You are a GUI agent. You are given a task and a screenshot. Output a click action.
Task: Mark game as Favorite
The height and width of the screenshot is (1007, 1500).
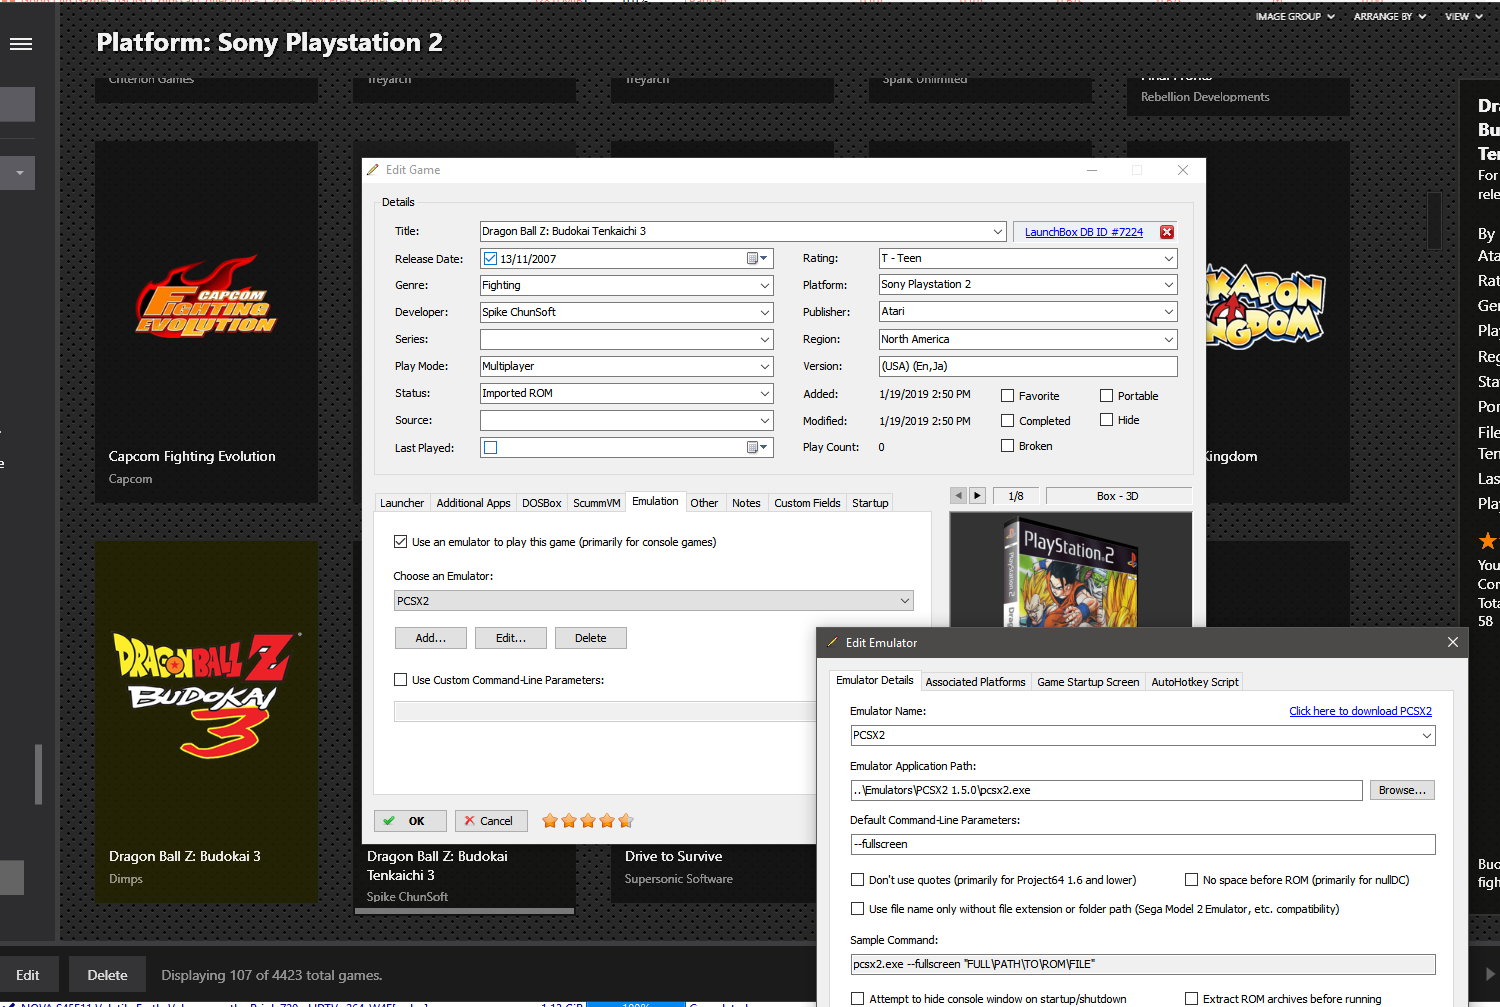[x=1007, y=396]
